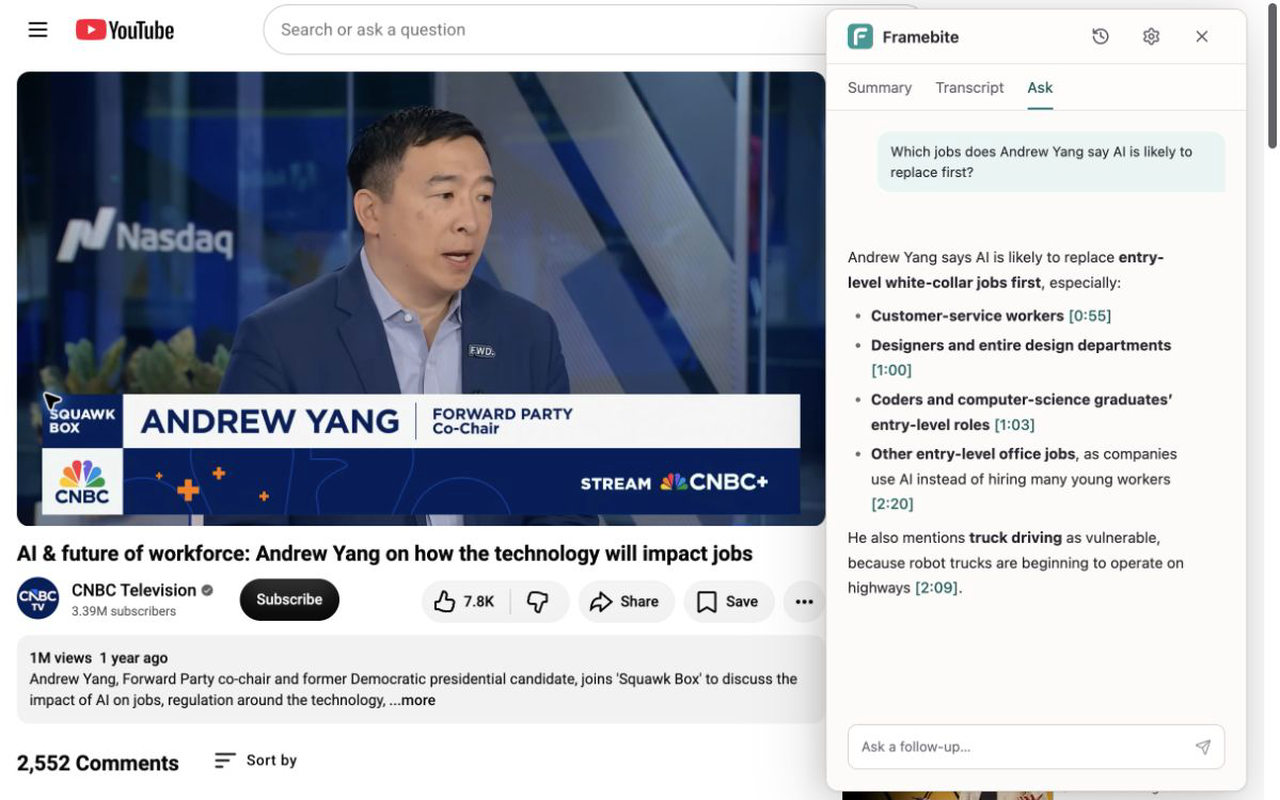Click the video title text
The image size is (1280, 800).
(x=385, y=554)
